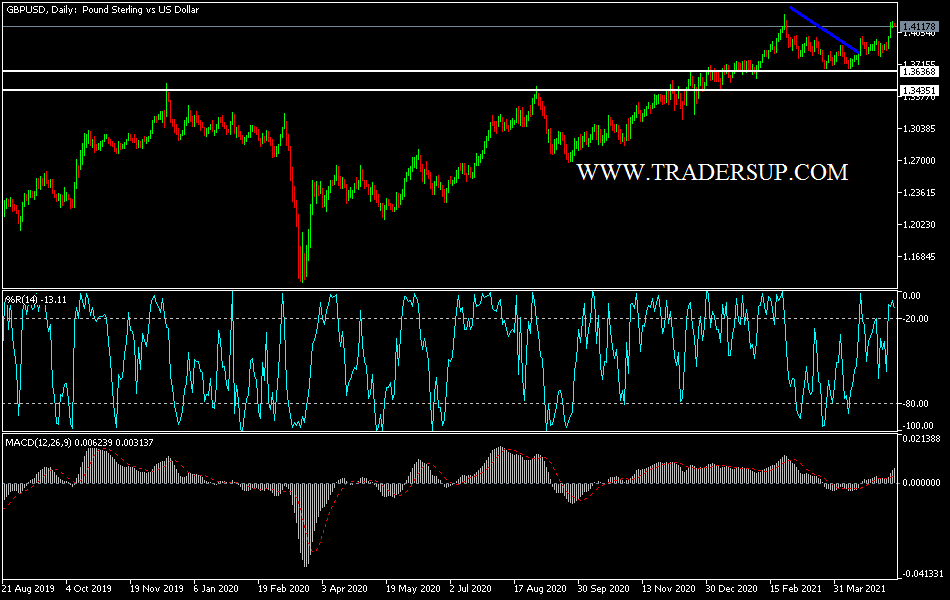Select the current price tag 1.41178

click(x=919, y=24)
